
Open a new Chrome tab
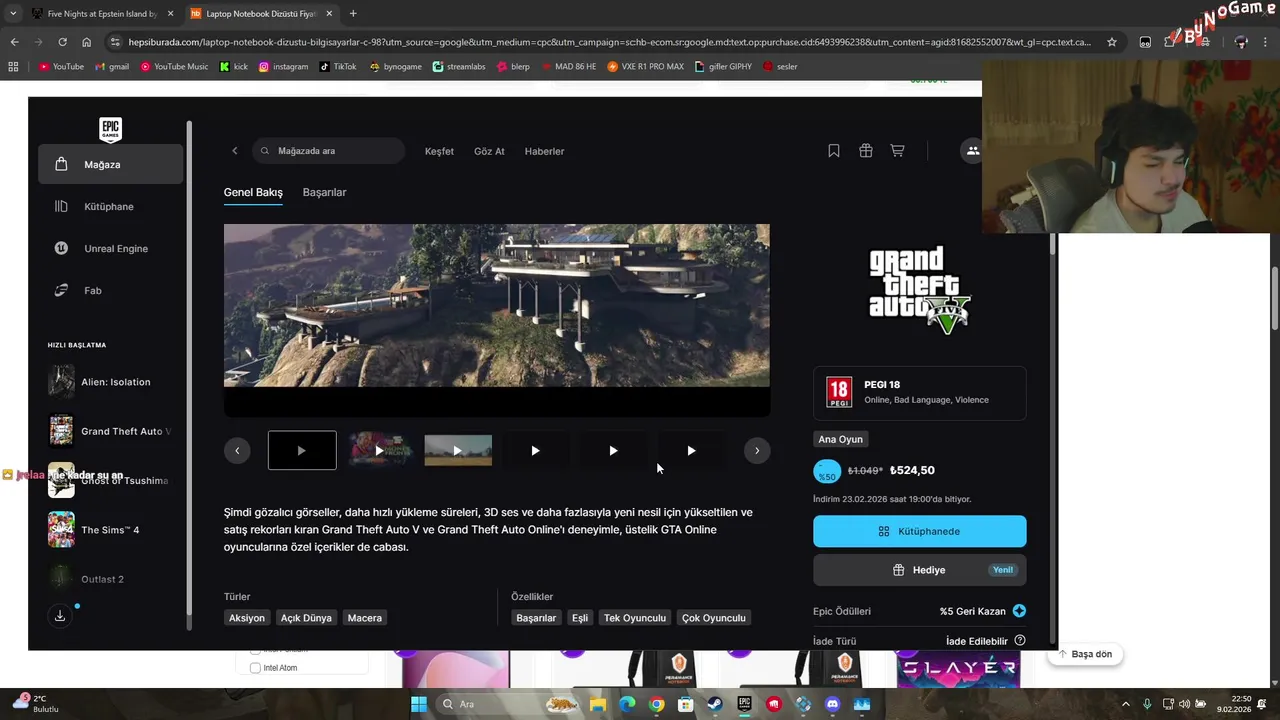tap(353, 13)
